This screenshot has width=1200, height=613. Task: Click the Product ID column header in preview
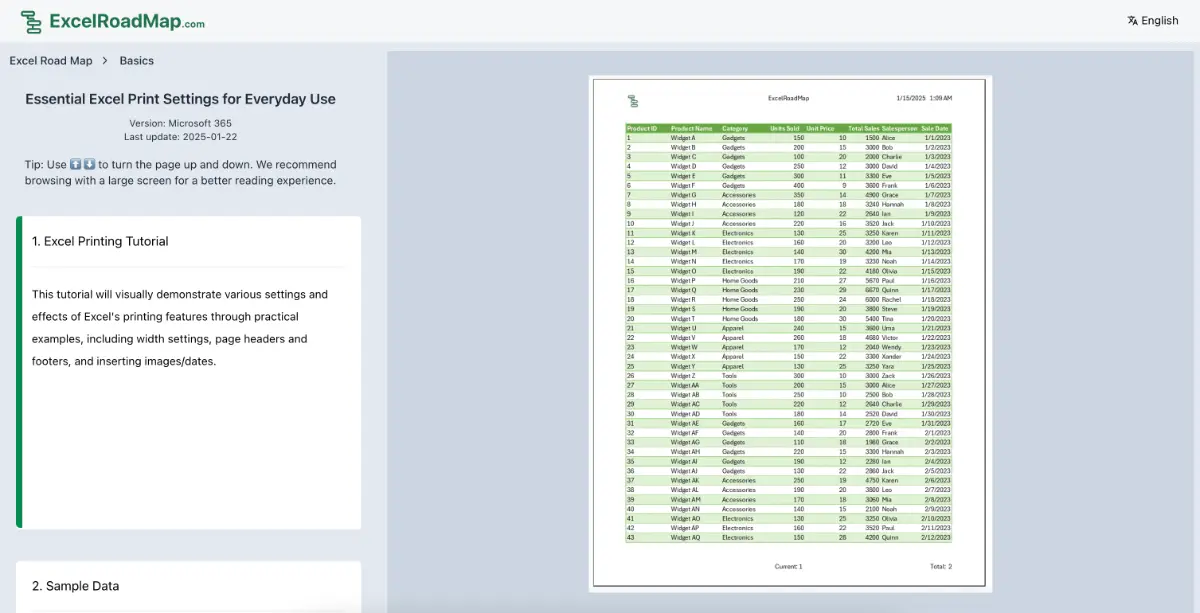(x=642, y=128)
